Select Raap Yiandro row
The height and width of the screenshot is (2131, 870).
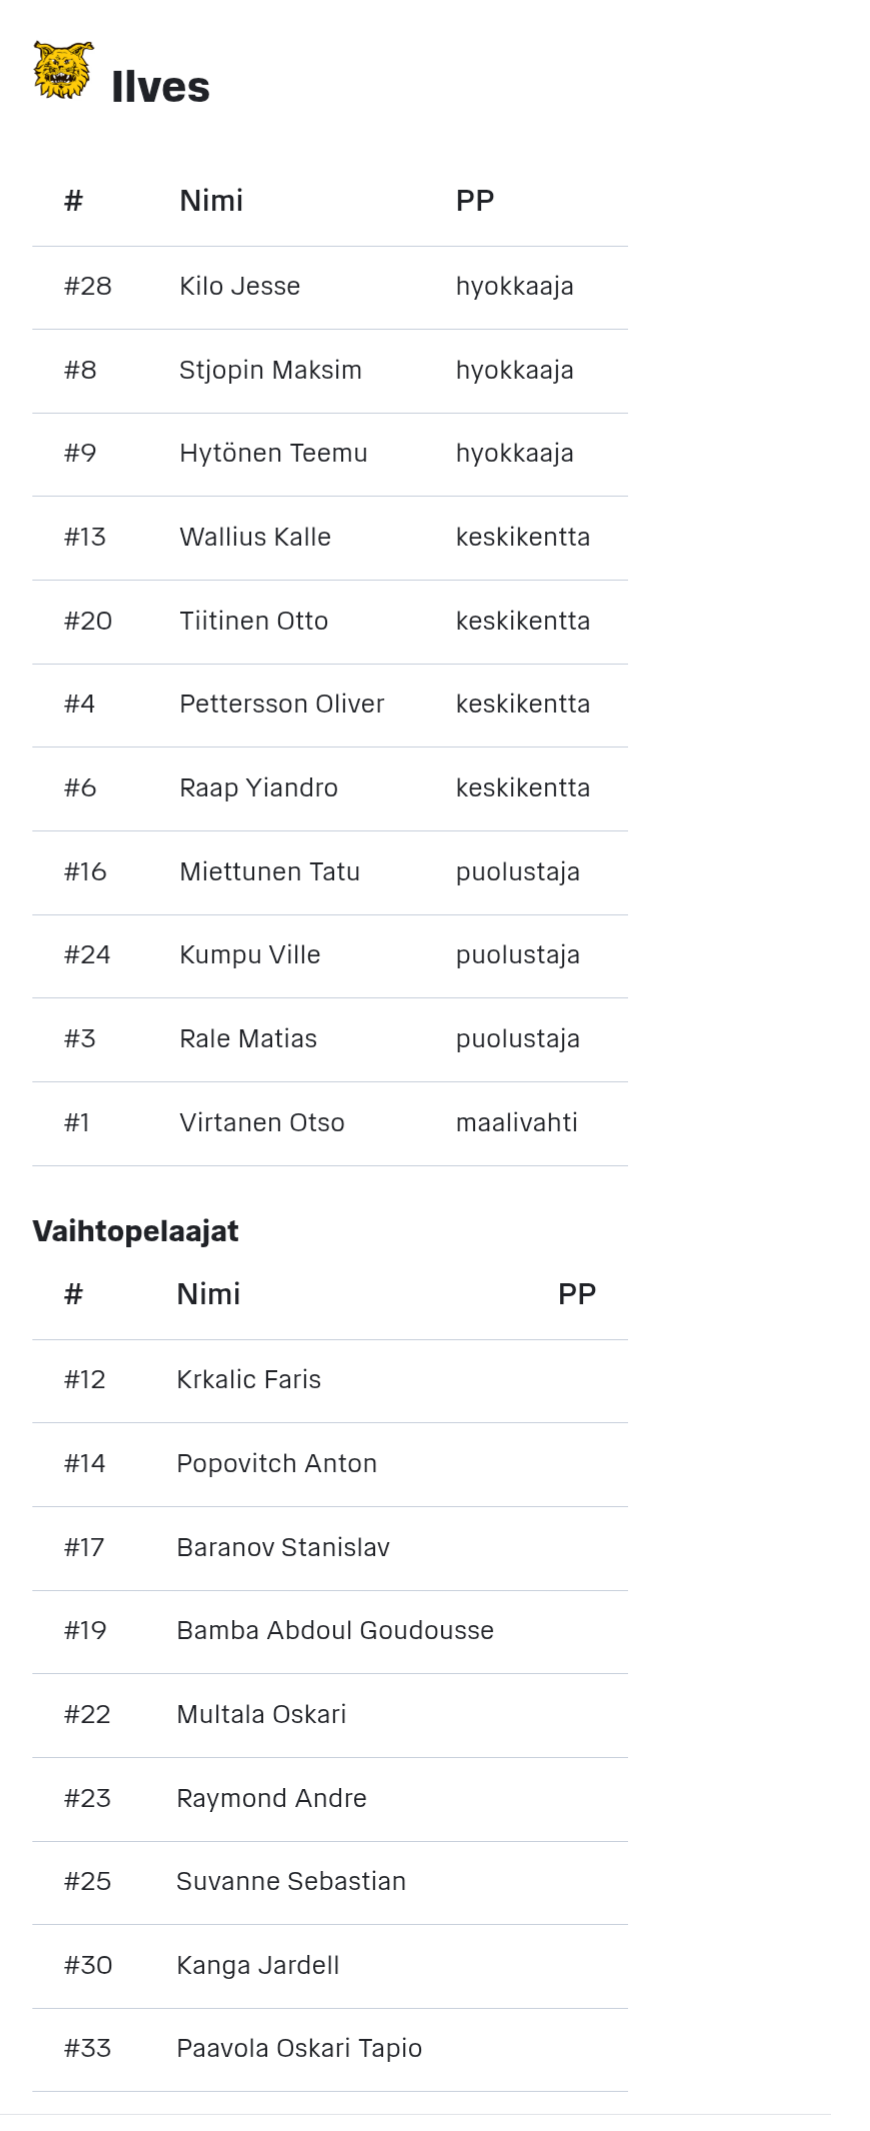(330, 789)
